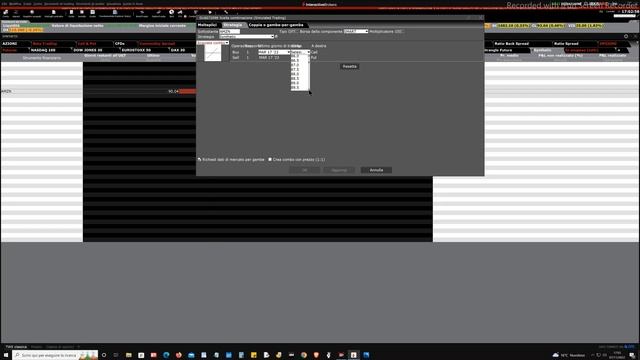
Task: Click the strategy payoff diagram thumbnail
Action: (x=213, y=53)
